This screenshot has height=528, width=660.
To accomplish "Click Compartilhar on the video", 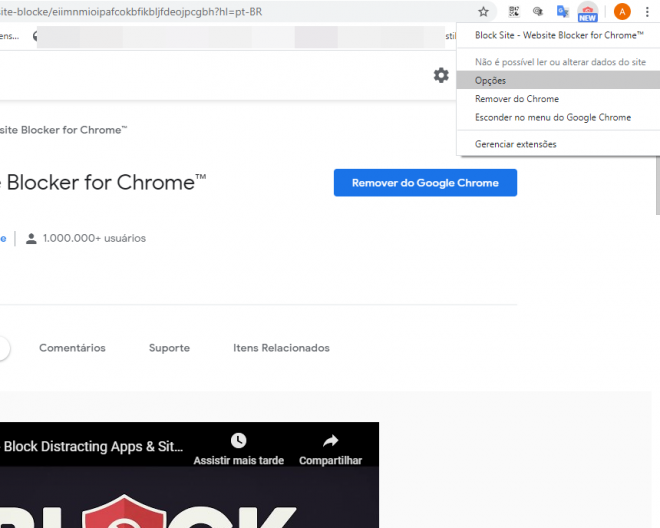I will click(x=330, y=449).
